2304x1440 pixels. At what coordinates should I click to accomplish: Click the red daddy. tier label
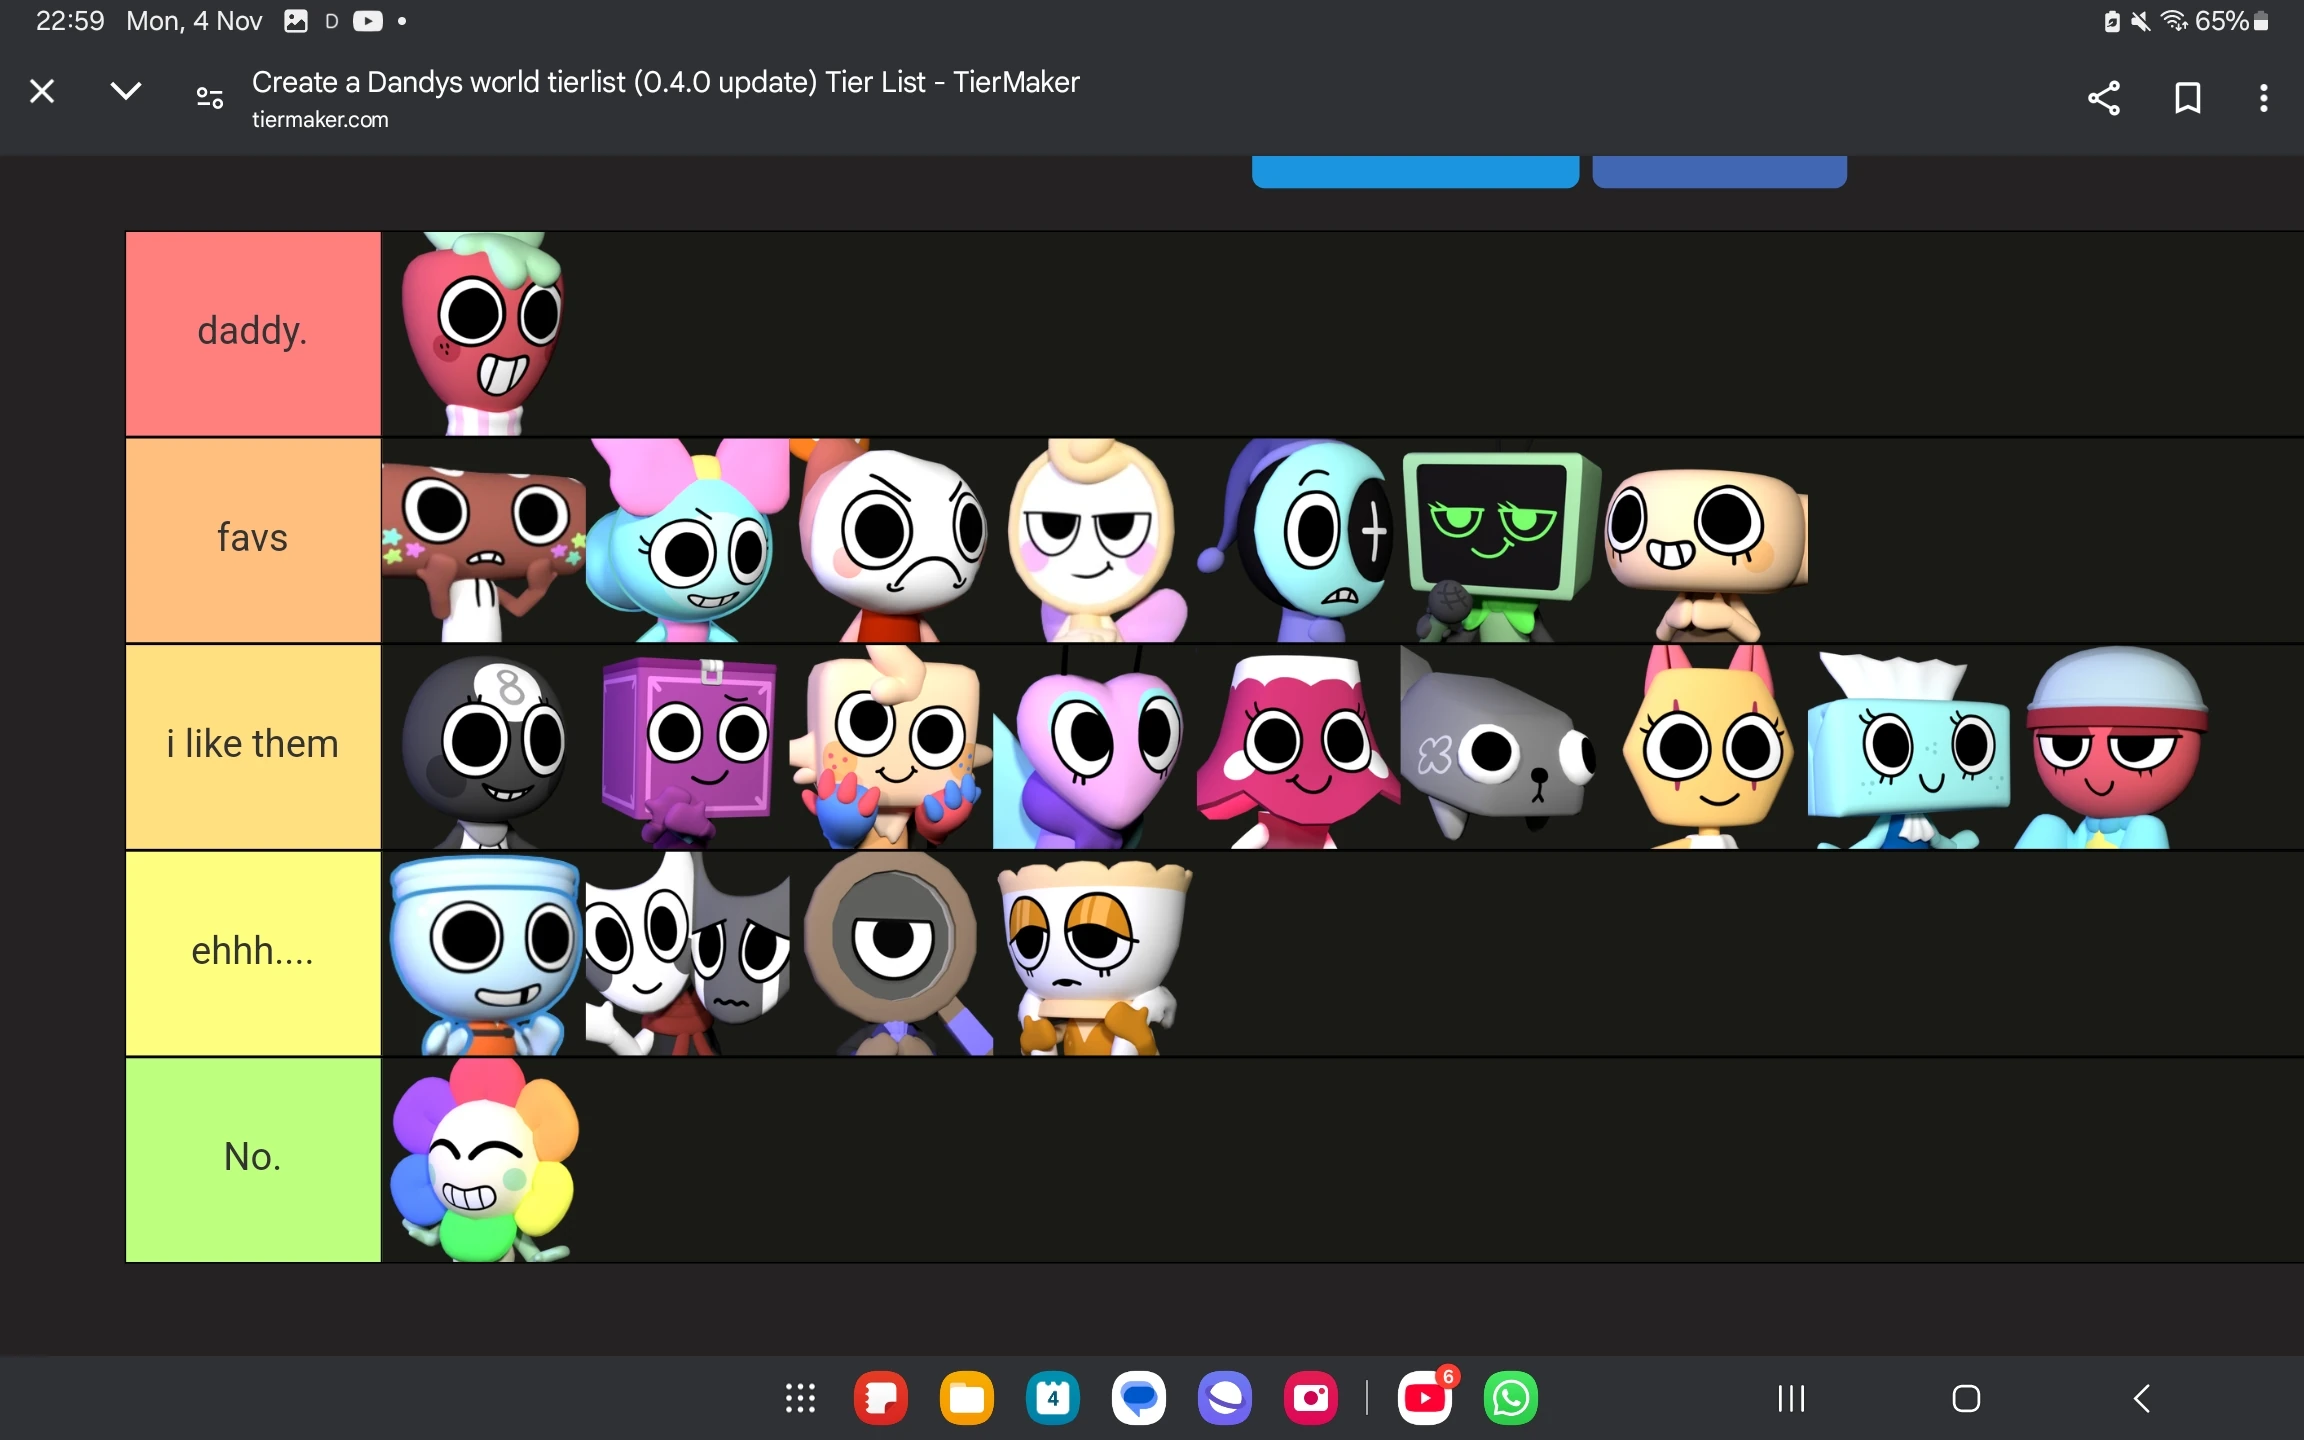coord(252,333)
